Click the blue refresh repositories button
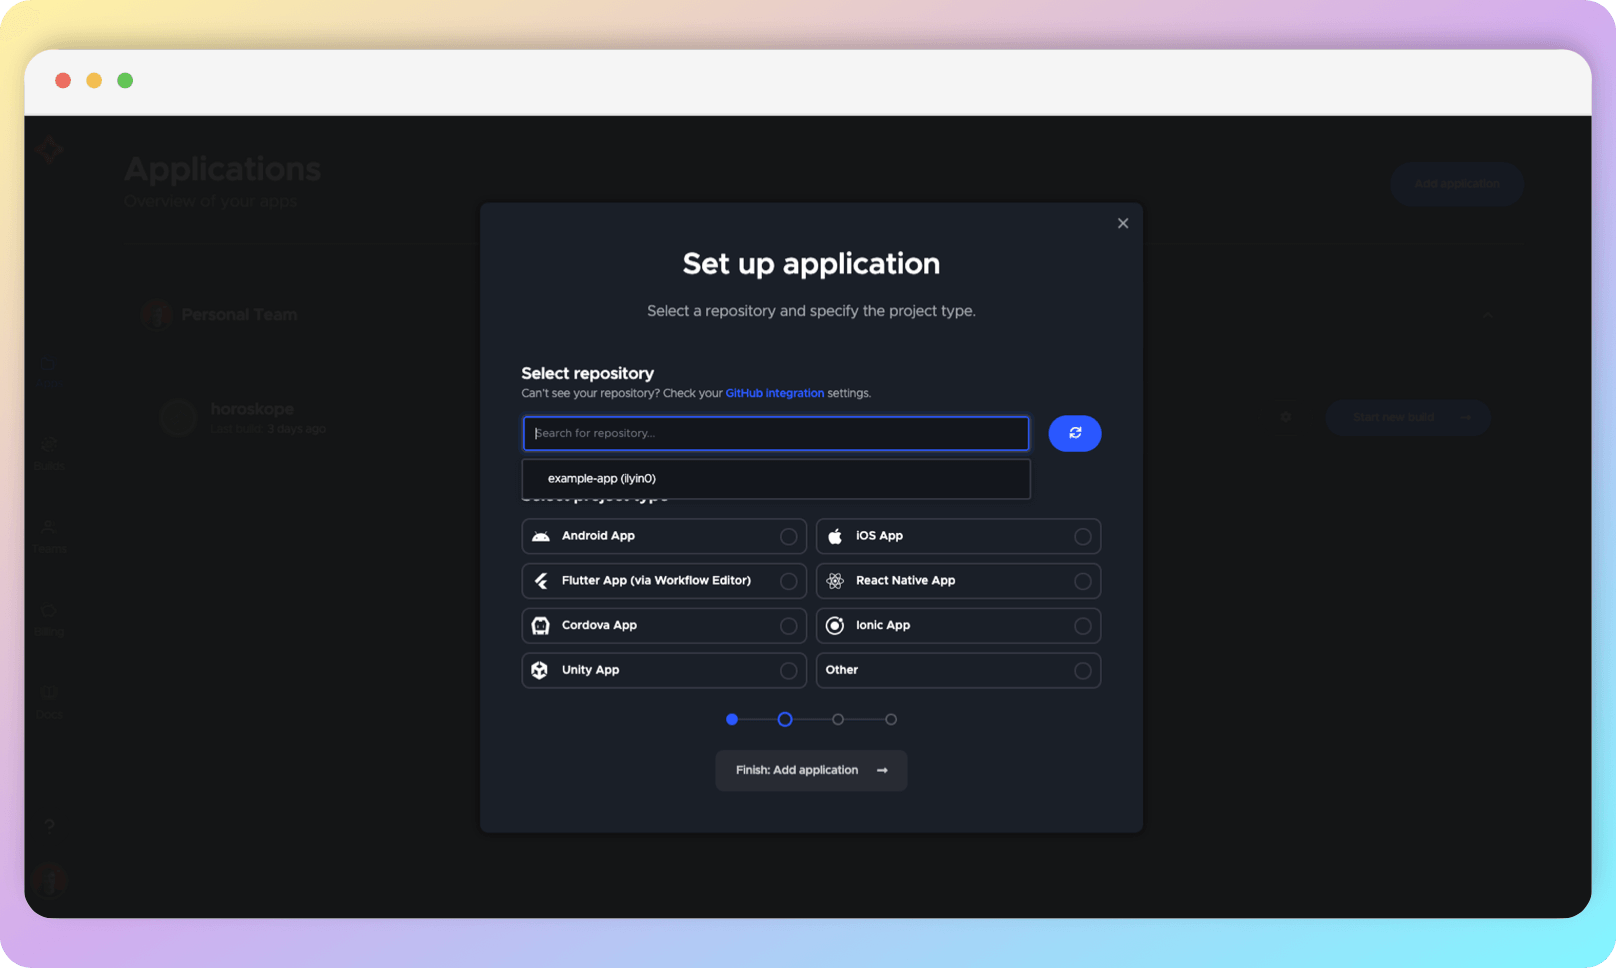This screenshot has width=1616, height=968. click(x=1074, y=433)
